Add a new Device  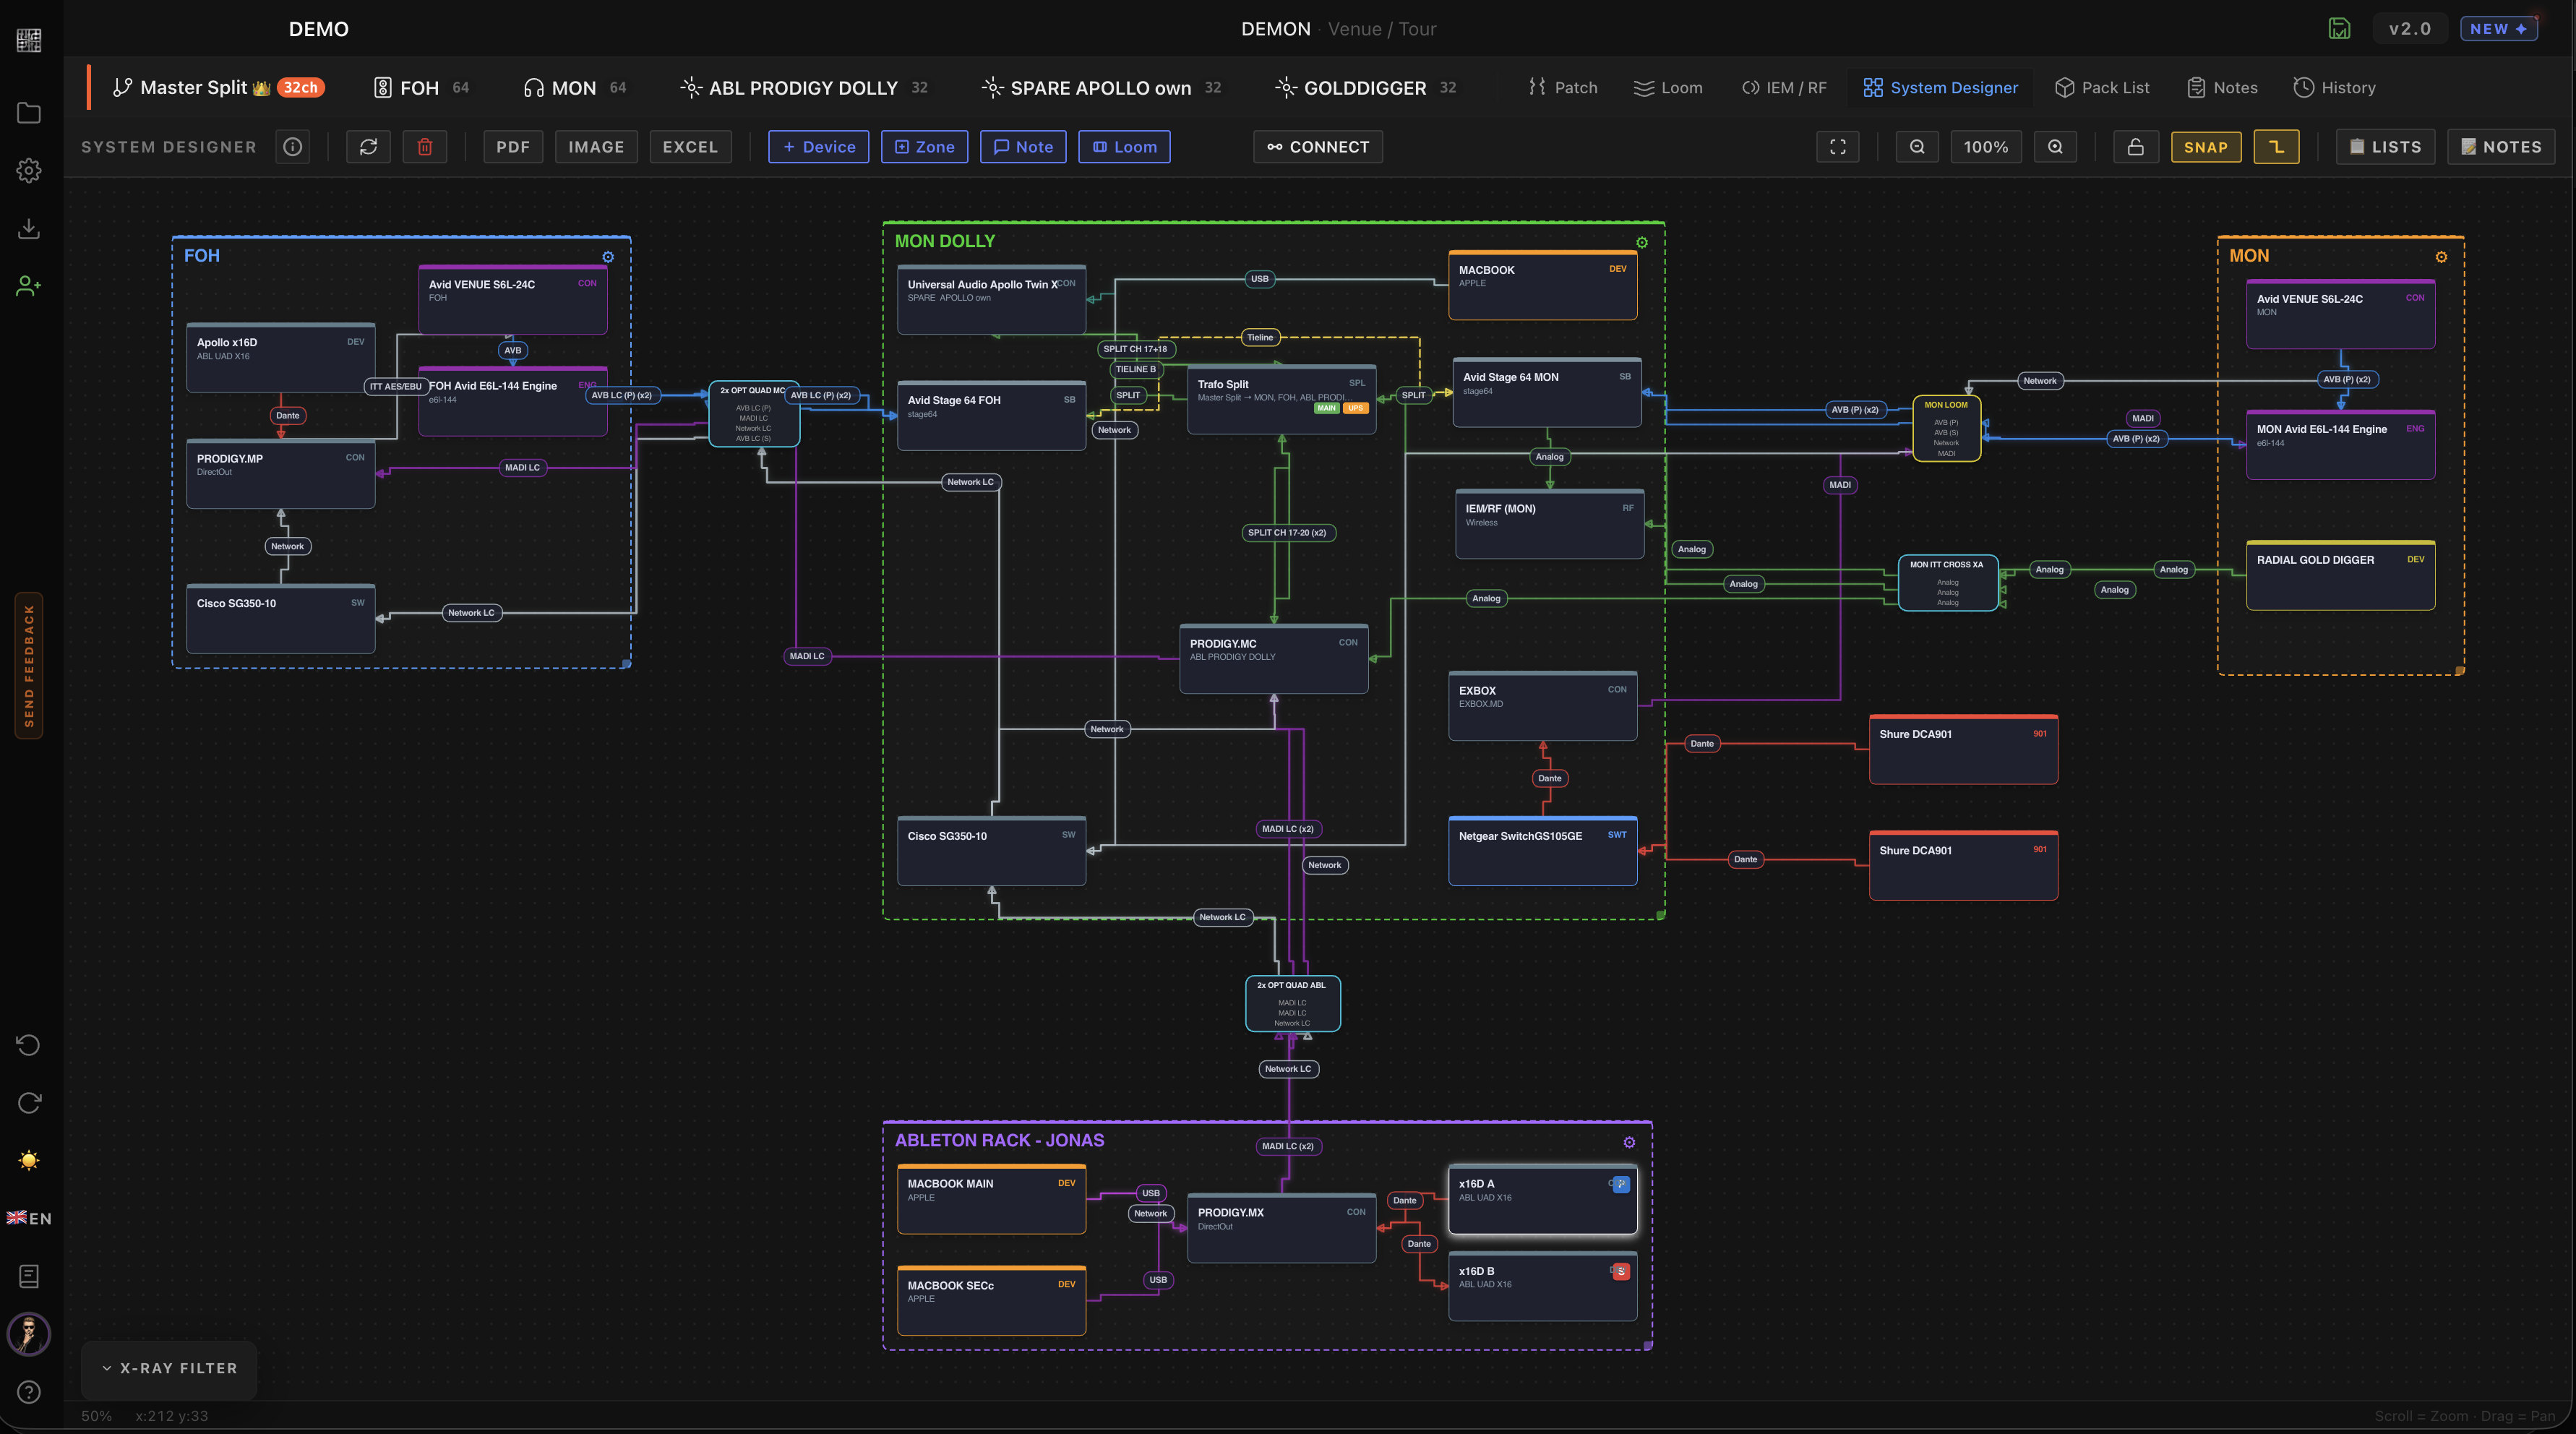818,147
